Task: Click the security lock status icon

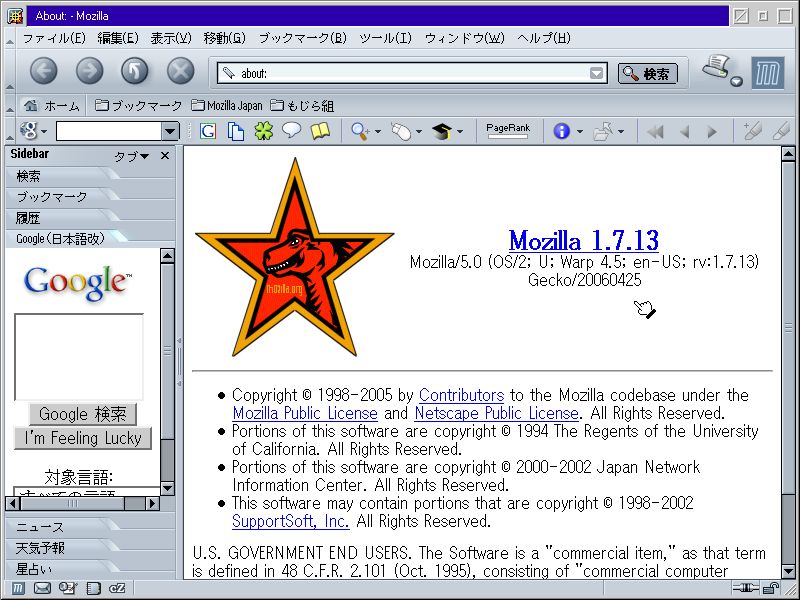Action: pos(771,588)
